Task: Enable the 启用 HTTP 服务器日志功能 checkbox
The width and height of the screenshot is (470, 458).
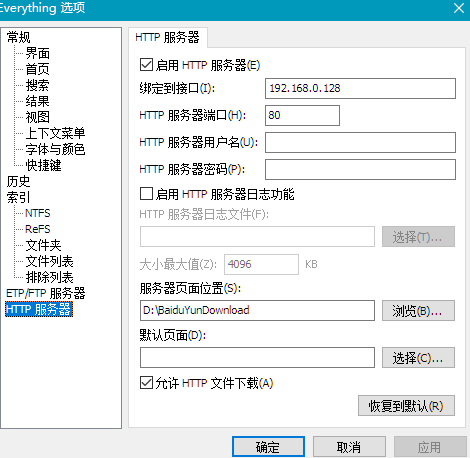Action: coord(146,194)
